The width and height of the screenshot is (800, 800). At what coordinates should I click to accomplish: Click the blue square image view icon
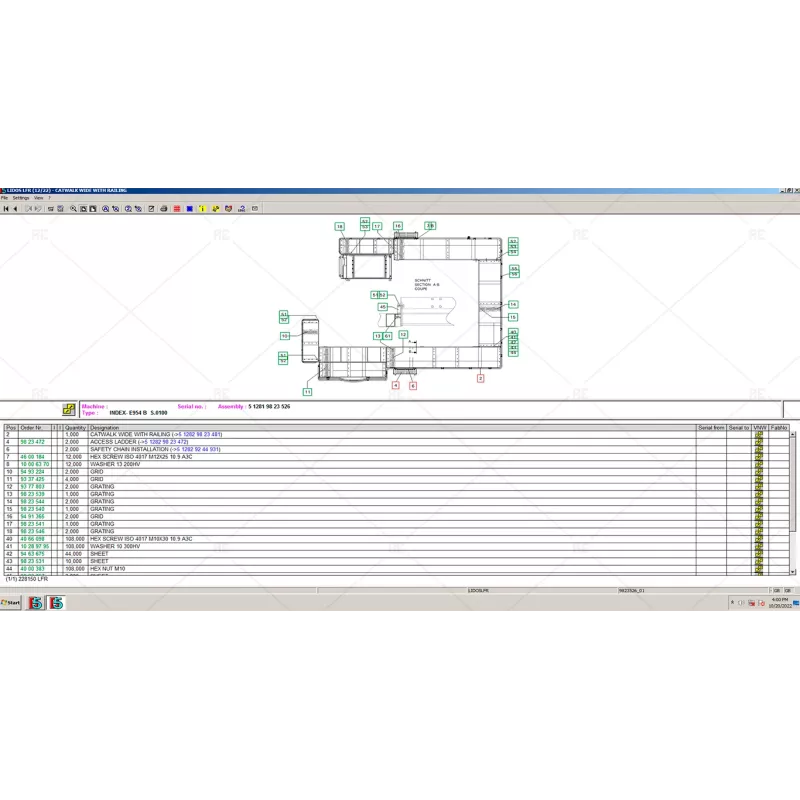190,208
